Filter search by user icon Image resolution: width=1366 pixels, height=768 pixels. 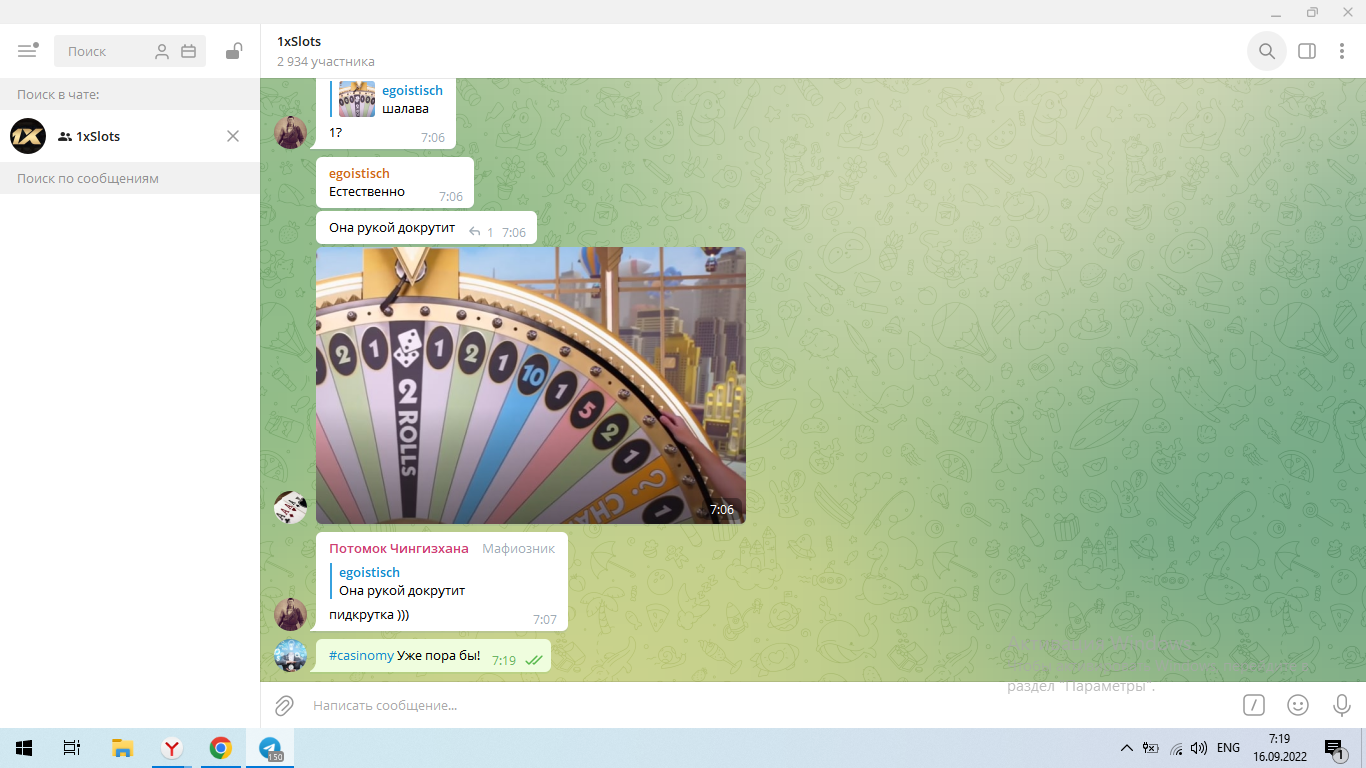(x=162, y=52)
